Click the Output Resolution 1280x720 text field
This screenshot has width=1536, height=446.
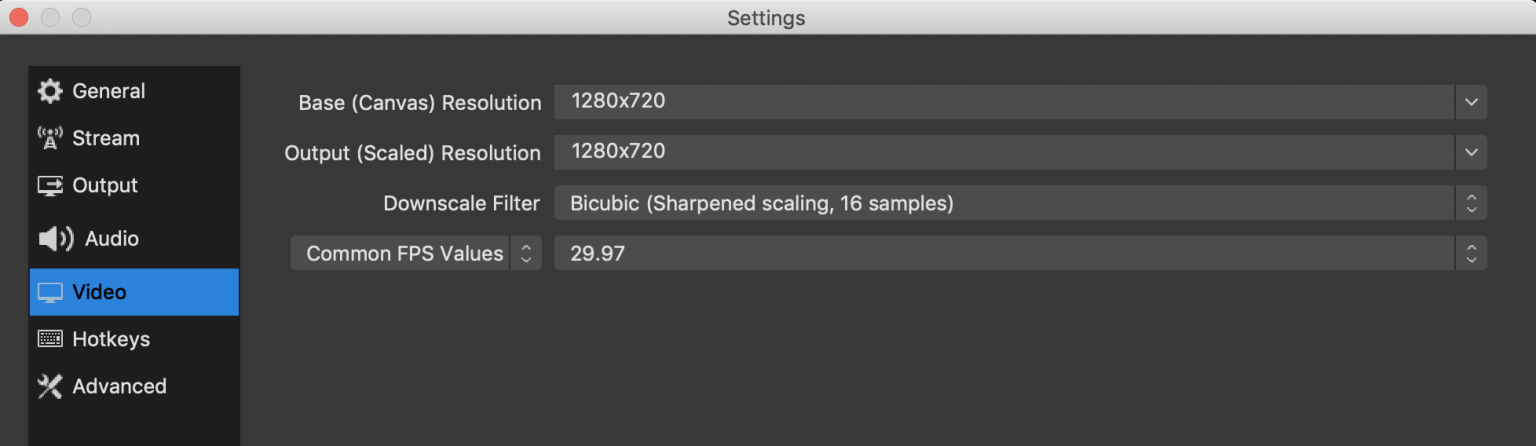1005,152
